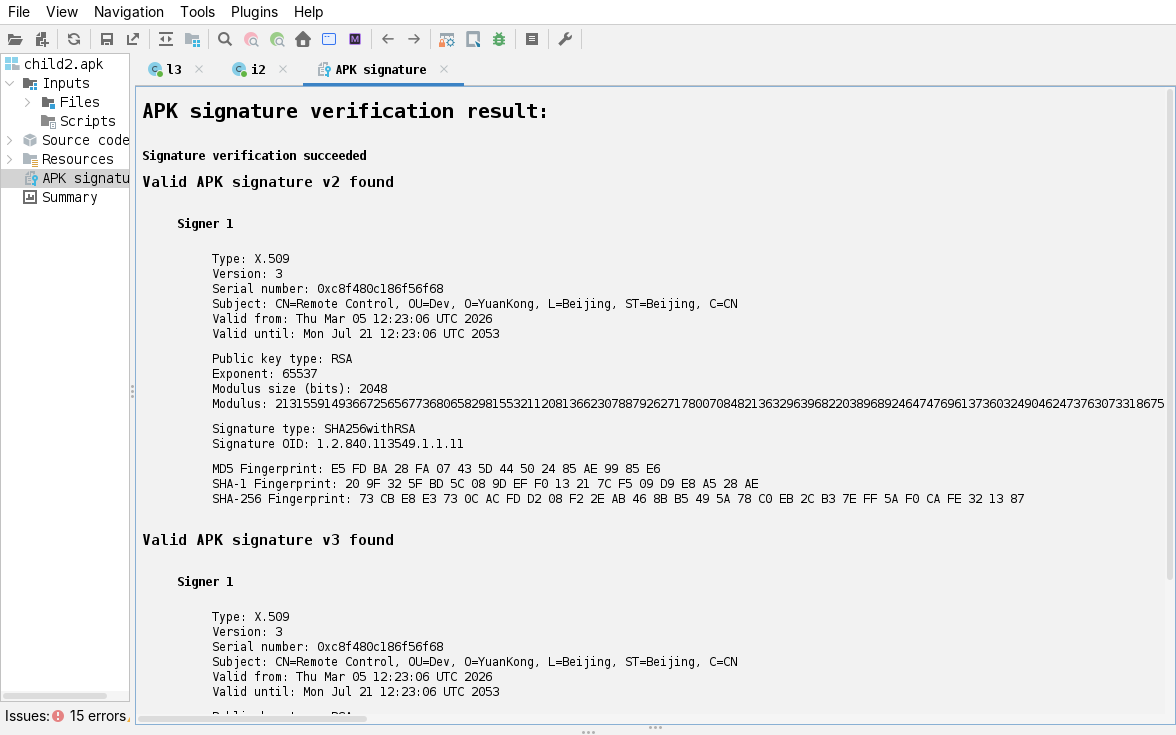Open the View menu
Screen dimensions: 1176x735
click(x=62, y=12)
